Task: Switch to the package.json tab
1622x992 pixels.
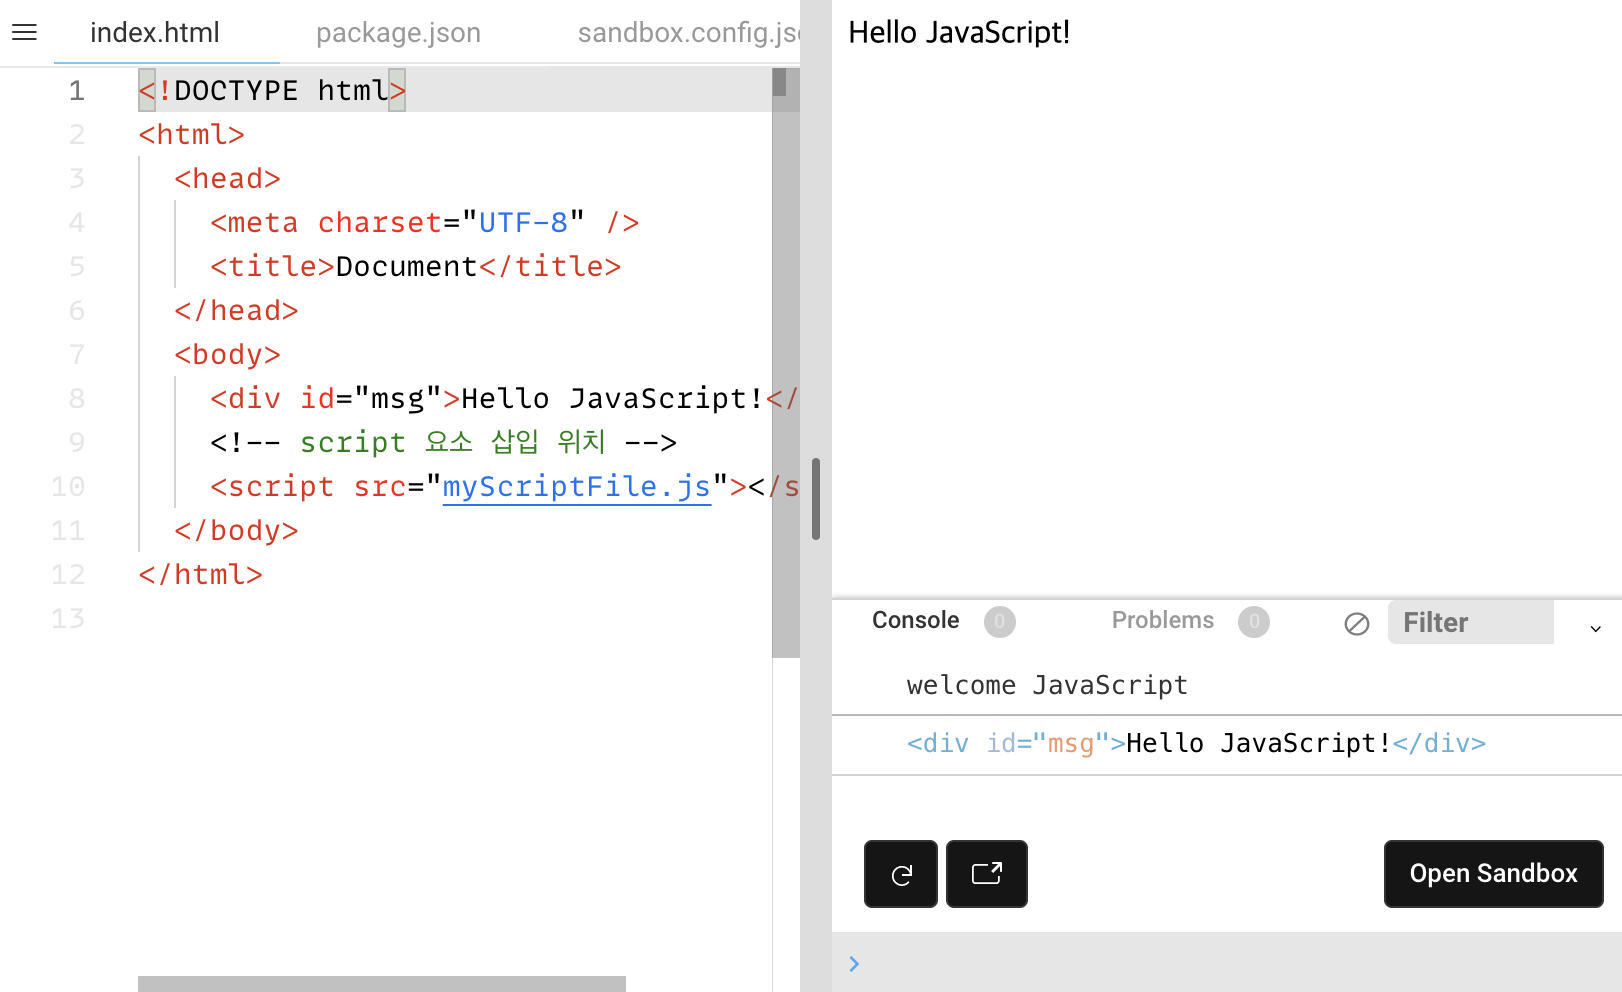Action: (x=398, y=33)
